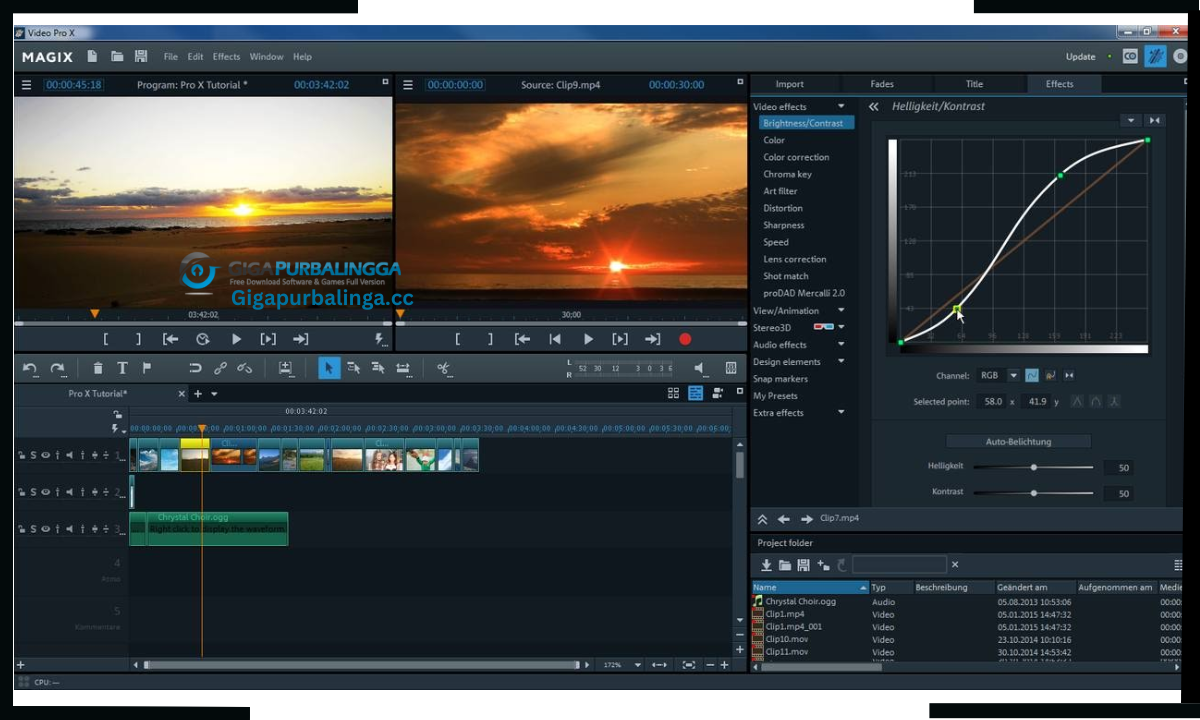Solo track 1 with the S button

33,456
